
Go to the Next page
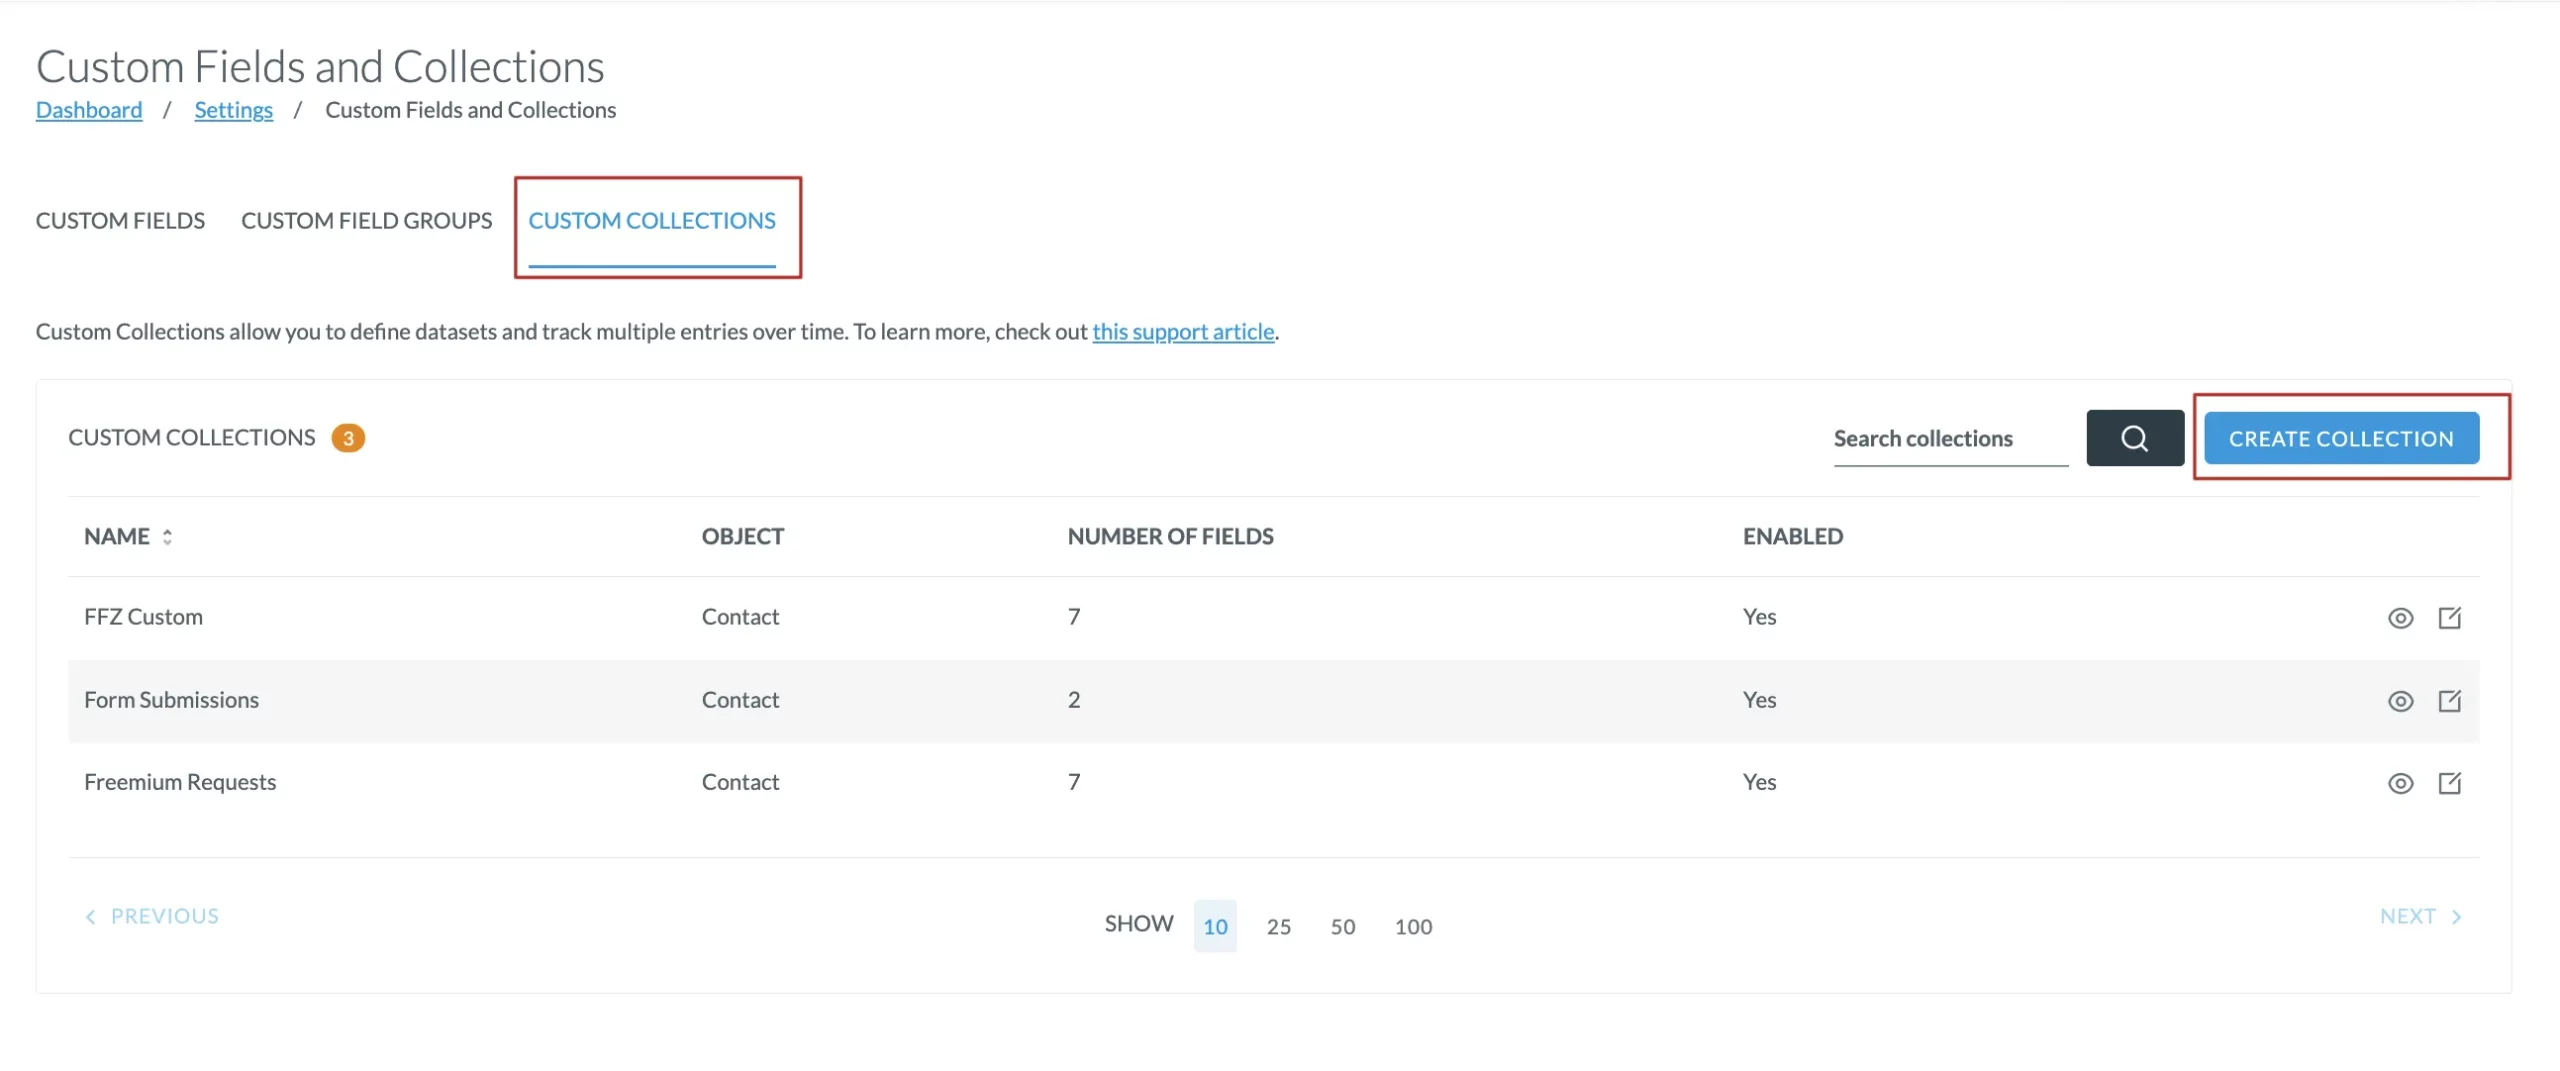point(2419,916)
